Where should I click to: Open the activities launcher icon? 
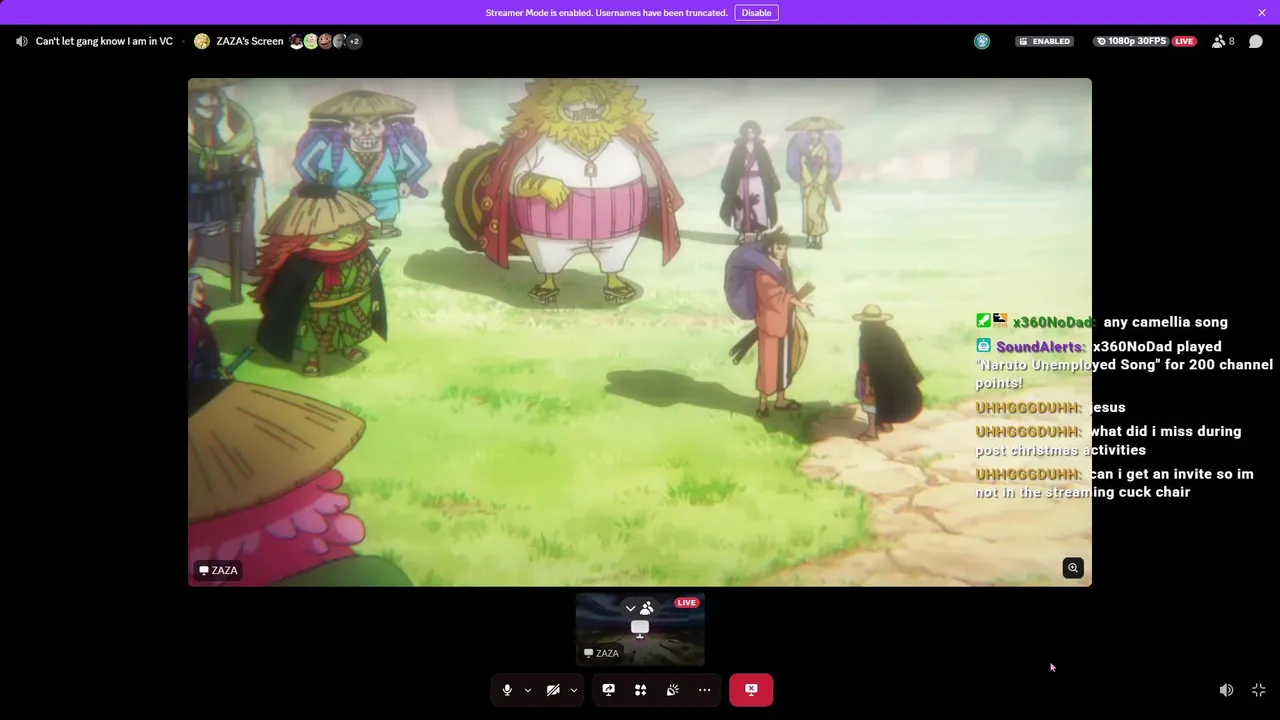point(640,690)
